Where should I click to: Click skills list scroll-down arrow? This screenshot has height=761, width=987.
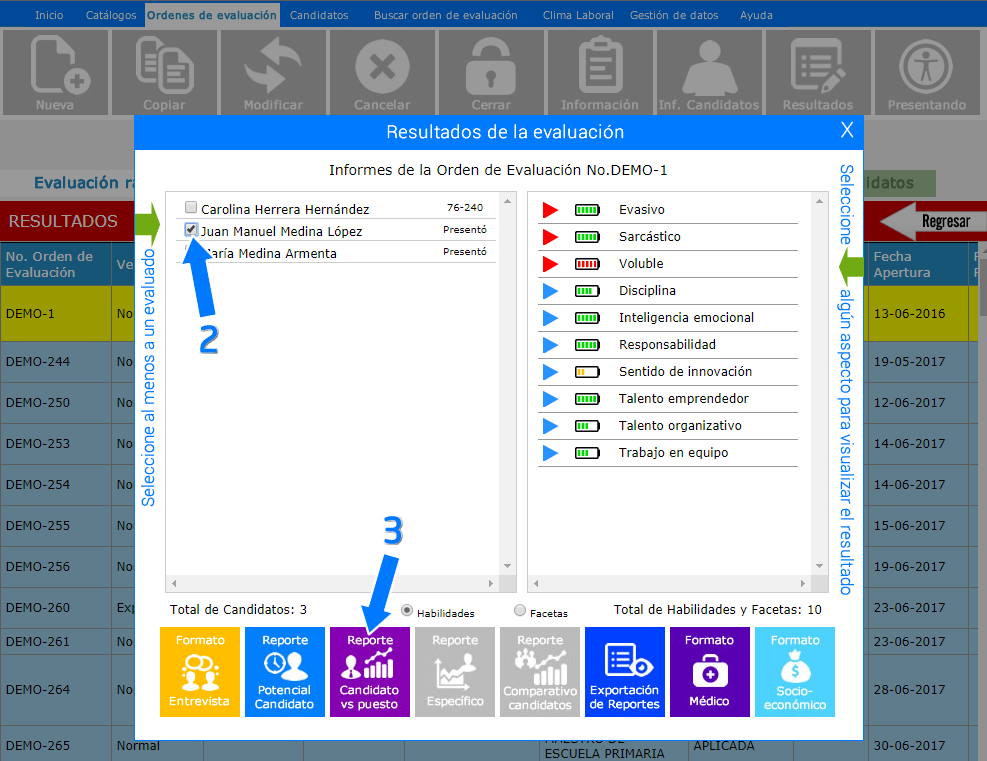coord(819,566)
